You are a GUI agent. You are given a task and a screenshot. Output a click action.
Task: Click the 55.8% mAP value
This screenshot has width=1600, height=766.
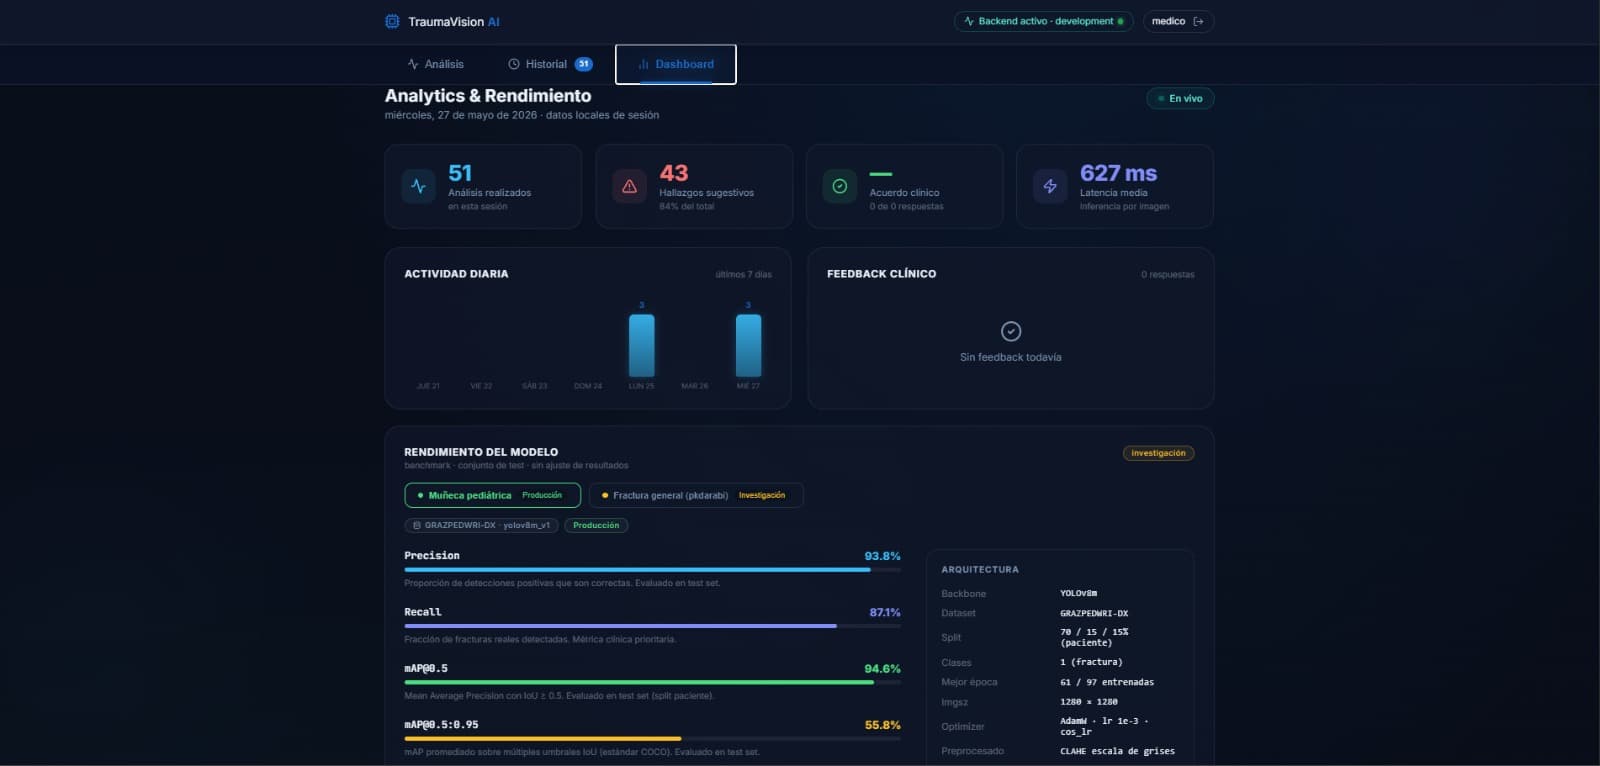tap(882, 725)
